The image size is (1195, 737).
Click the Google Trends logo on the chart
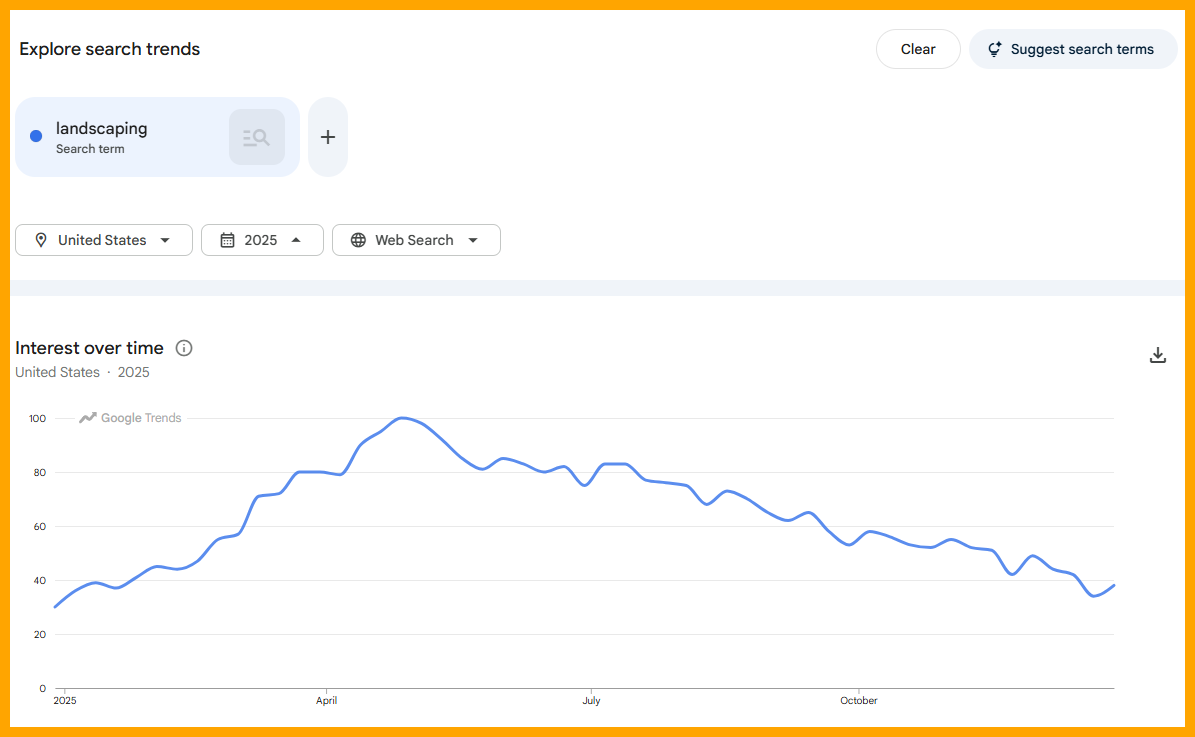pos(129,418)
